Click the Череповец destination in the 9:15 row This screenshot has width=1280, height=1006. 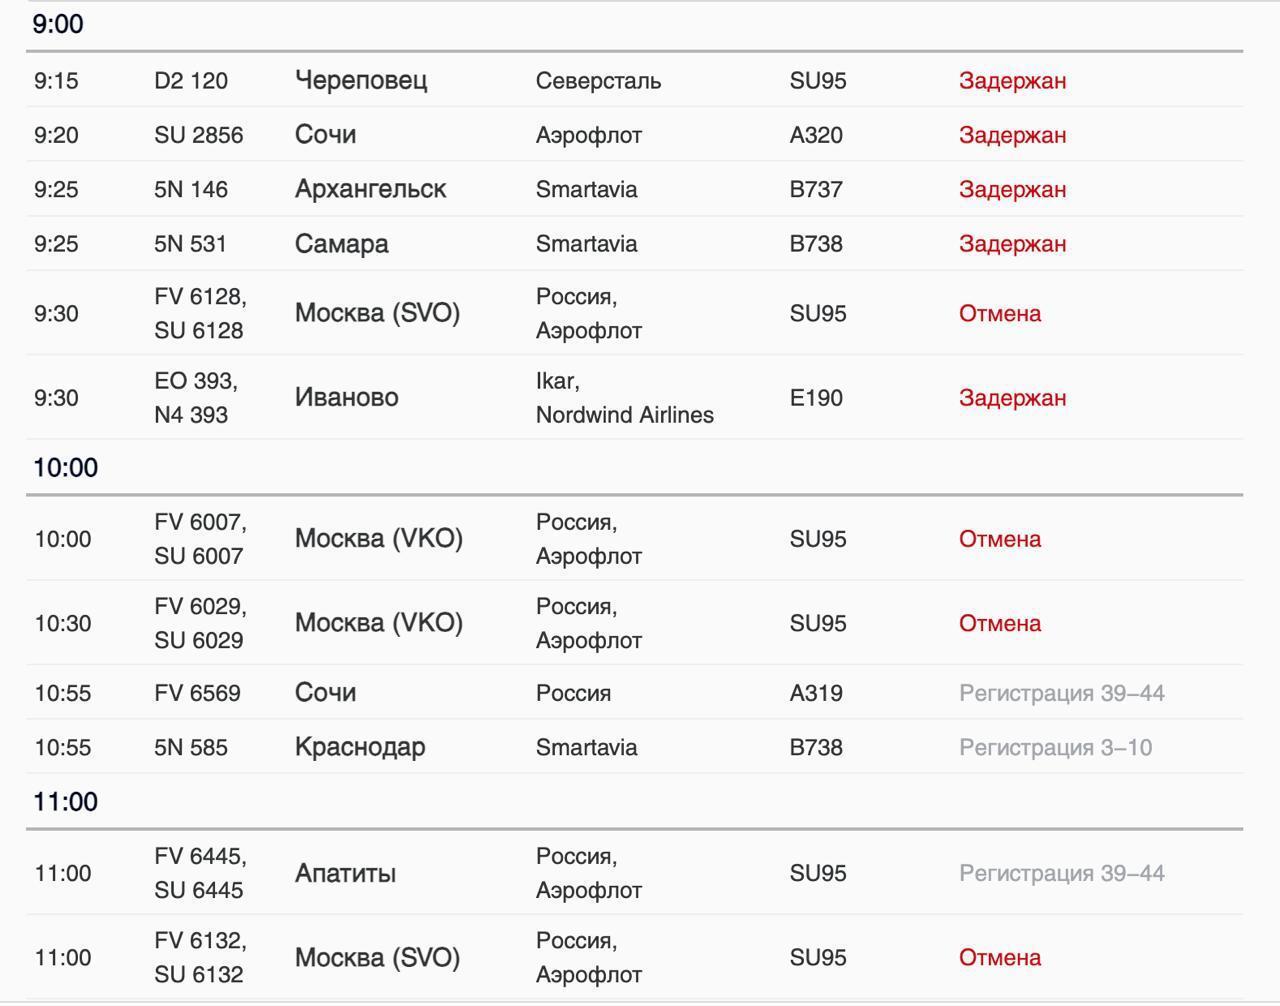[x=361, y=81]
